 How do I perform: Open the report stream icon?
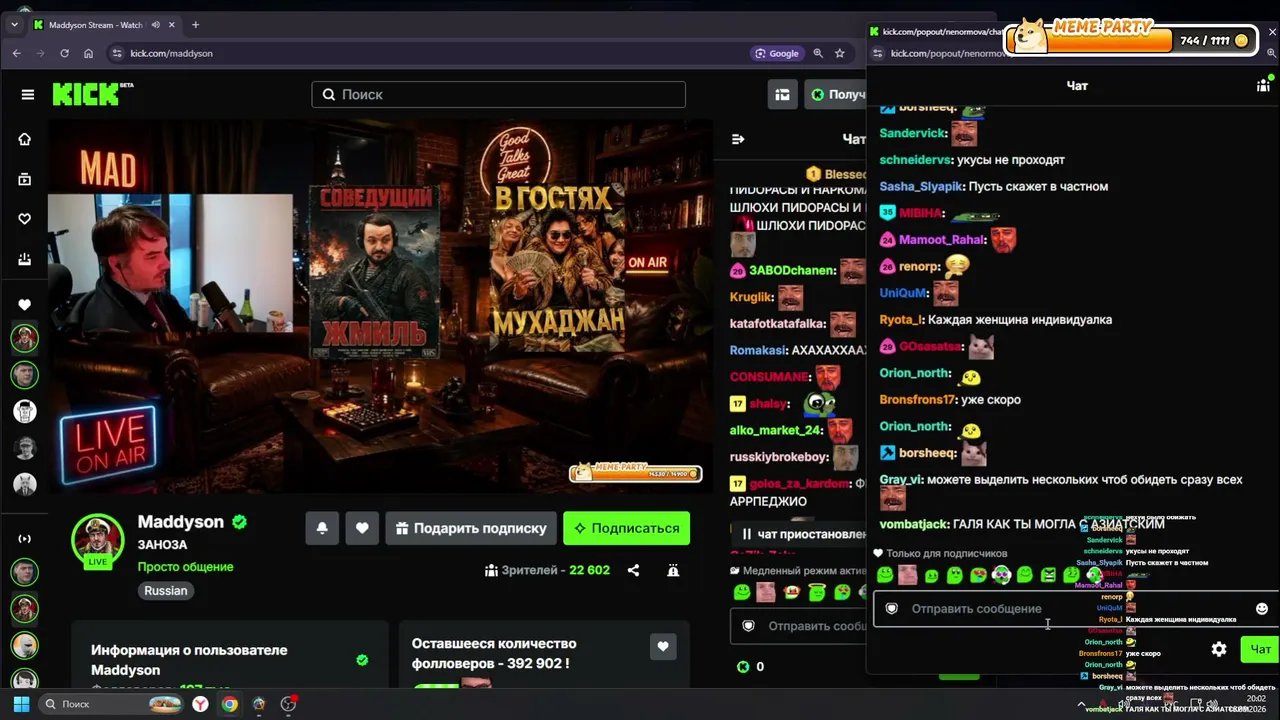673,570
